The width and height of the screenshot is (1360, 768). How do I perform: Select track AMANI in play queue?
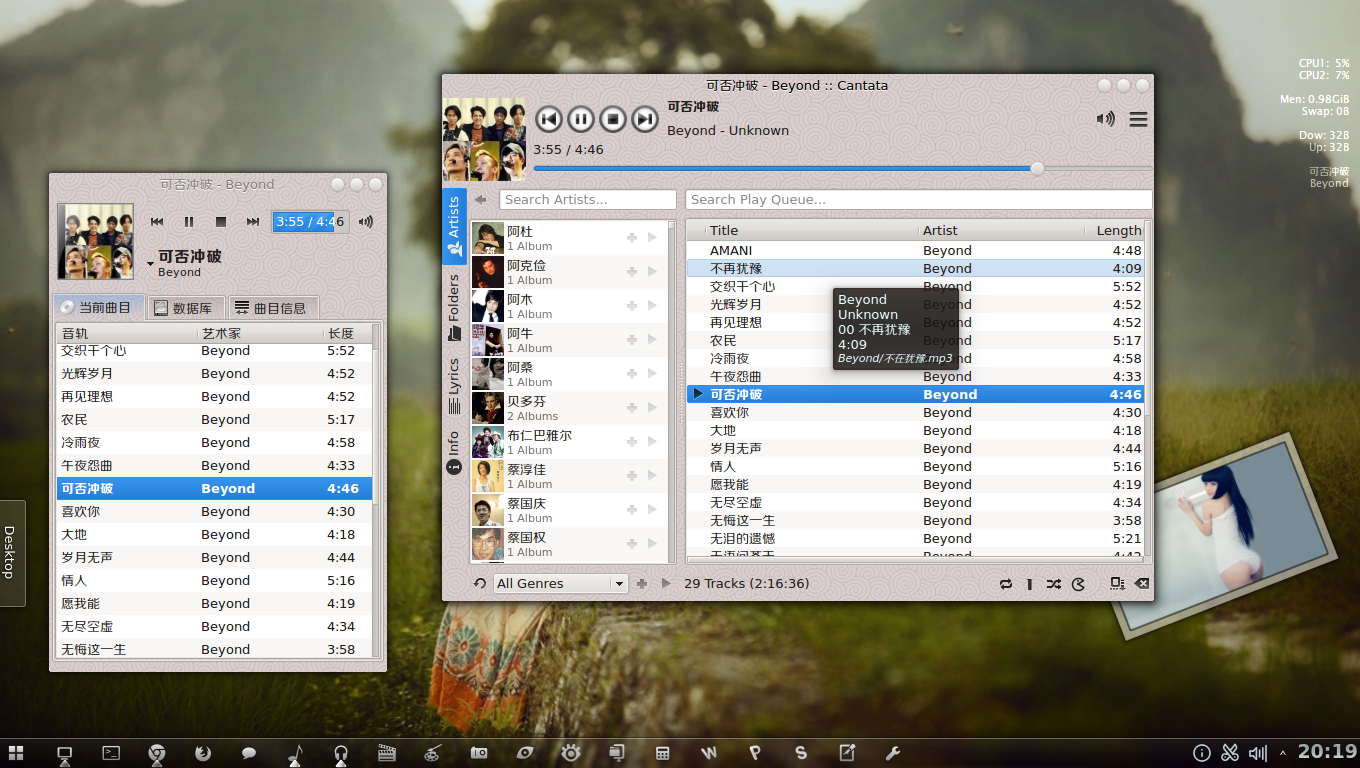(915, 250)
